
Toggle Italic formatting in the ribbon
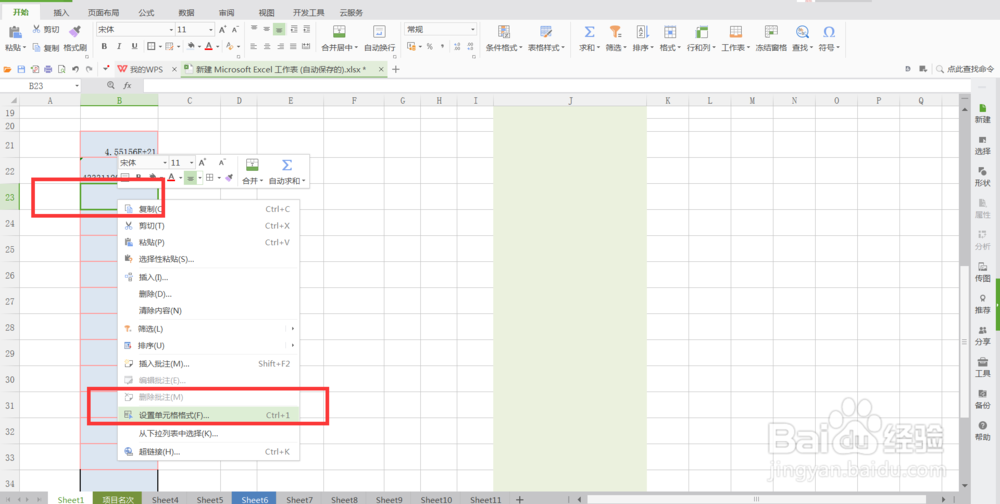[119, 47]
